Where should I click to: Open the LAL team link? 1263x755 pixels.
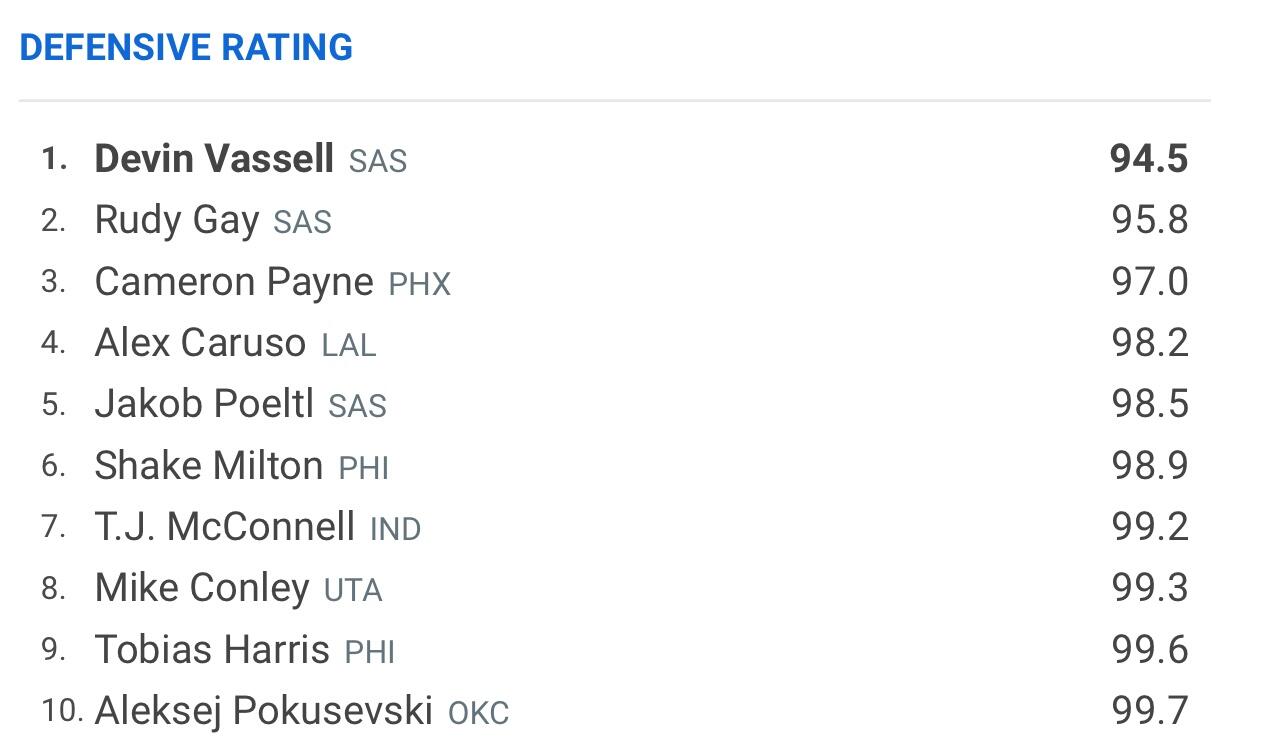(x=349, y=345)
